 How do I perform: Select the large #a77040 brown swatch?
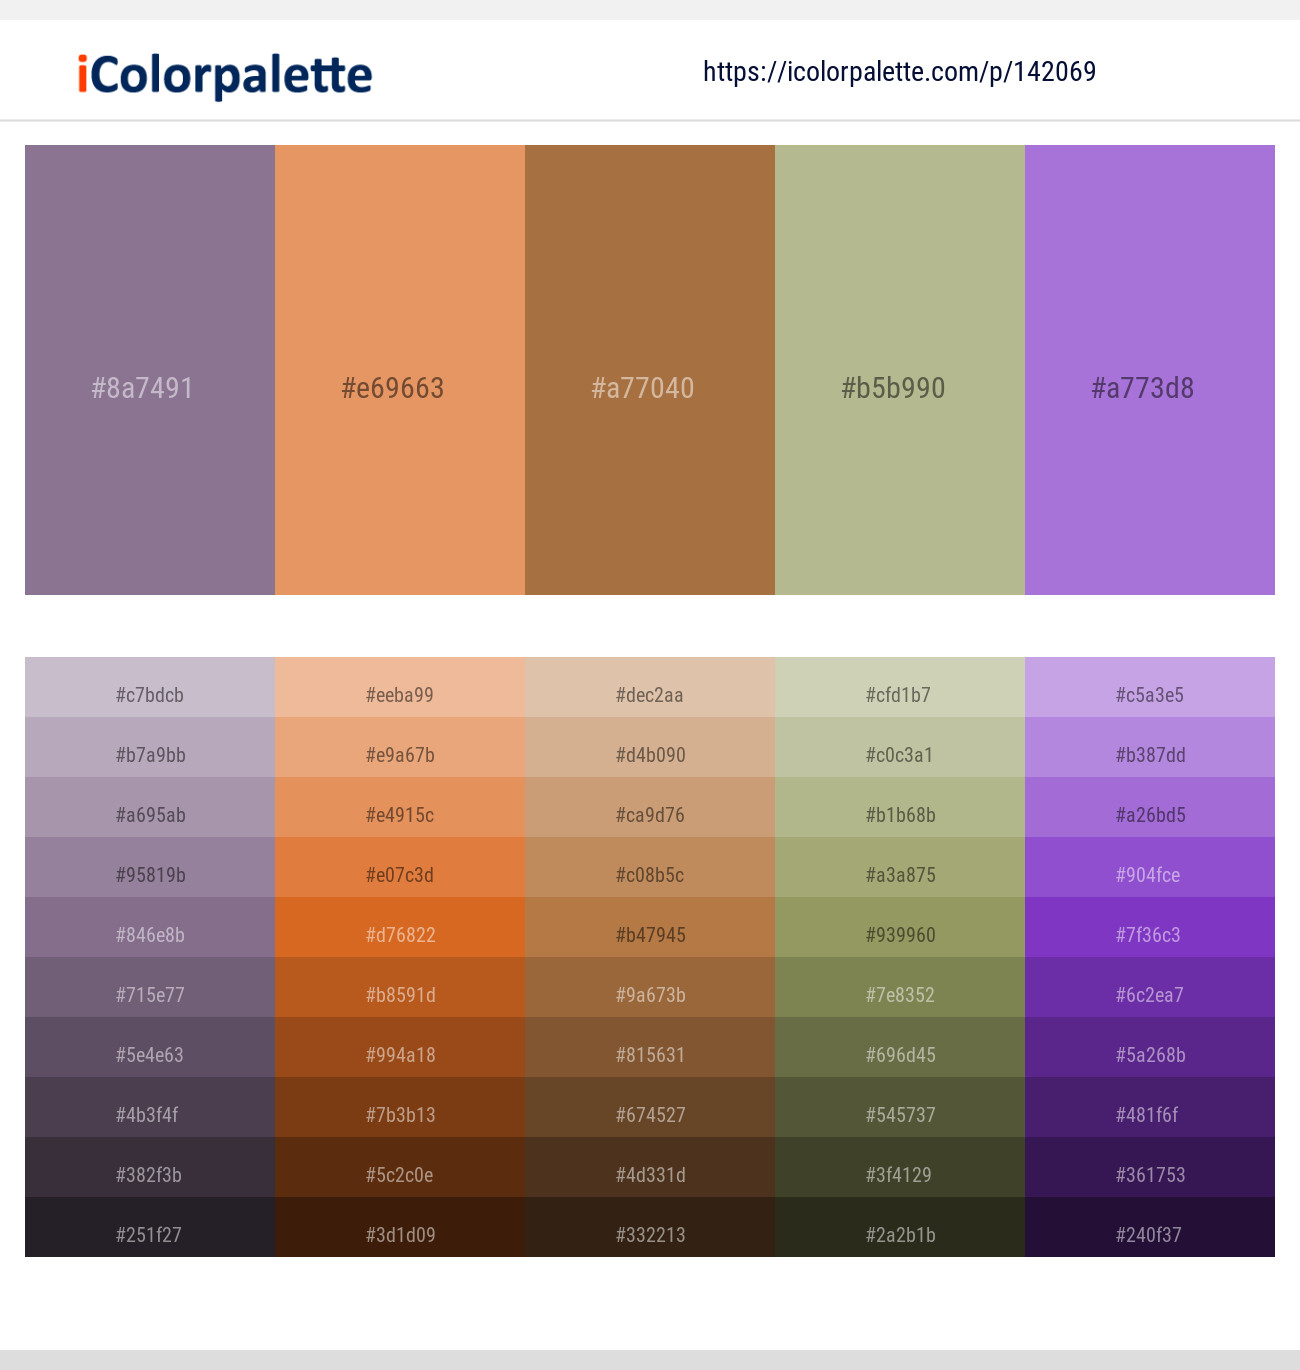[x=650, y=370]
